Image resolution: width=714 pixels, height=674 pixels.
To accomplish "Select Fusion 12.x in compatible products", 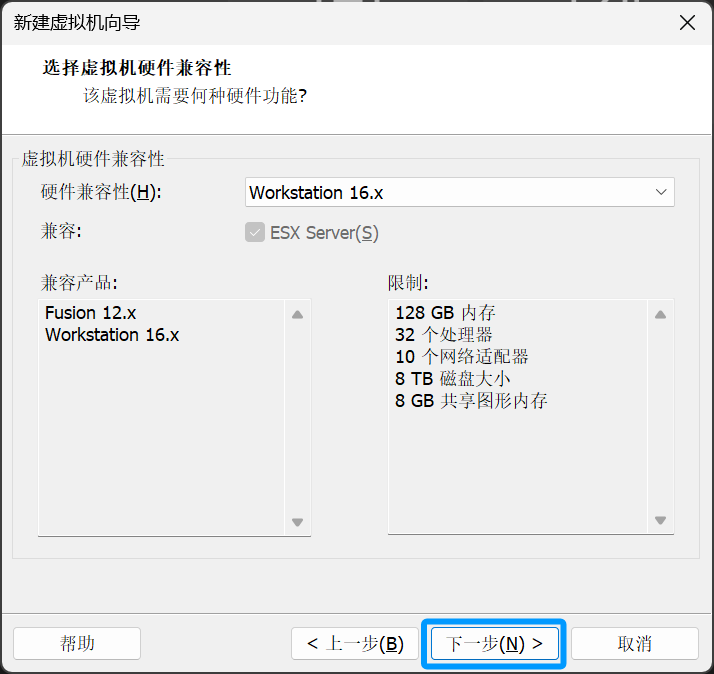I will pos(91,313).
